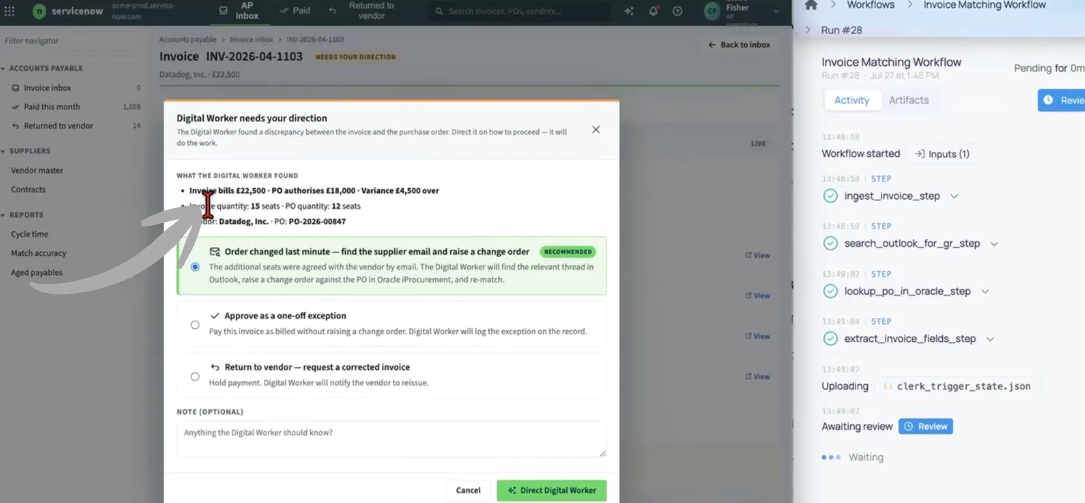Viewport: 1085px width, 503px height.
Task: Collapse the Reports section
Action: [x=23, y=215]
